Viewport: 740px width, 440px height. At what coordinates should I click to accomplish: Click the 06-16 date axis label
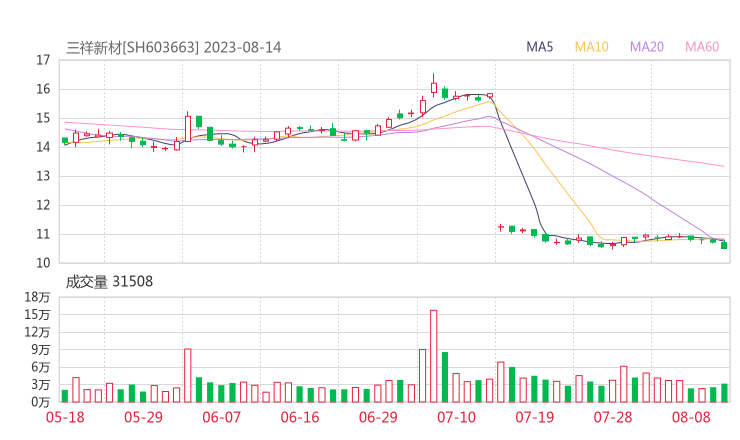click(x=300, y=417)
